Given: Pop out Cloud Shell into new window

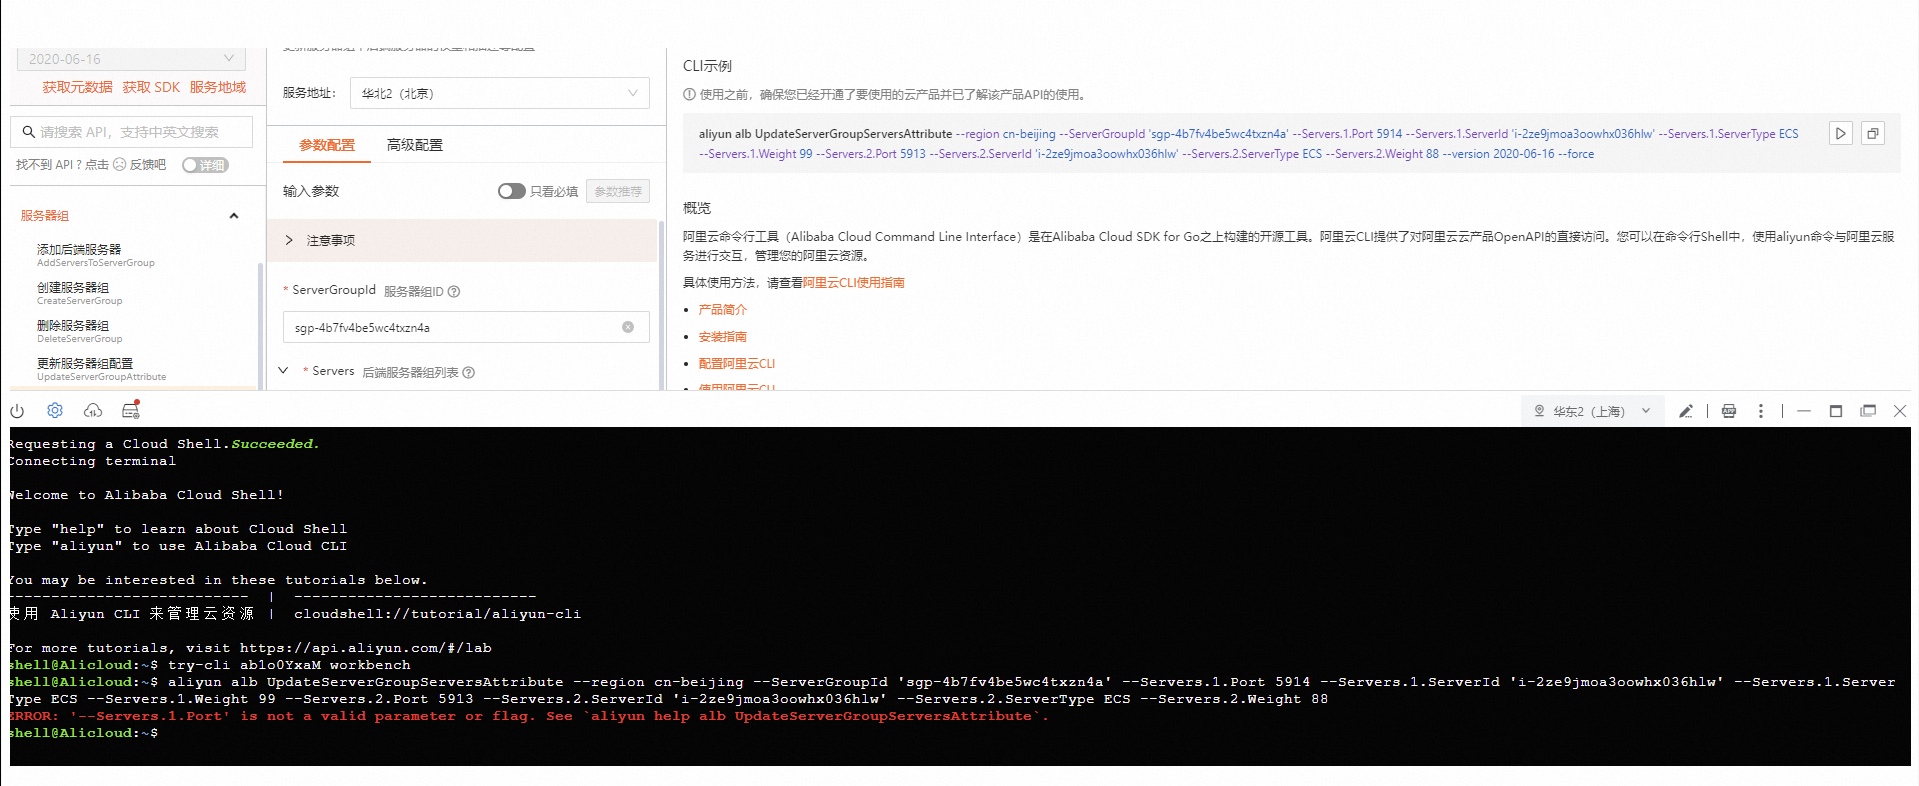Looking at the screenshot, I should (x=1868, y=411).
